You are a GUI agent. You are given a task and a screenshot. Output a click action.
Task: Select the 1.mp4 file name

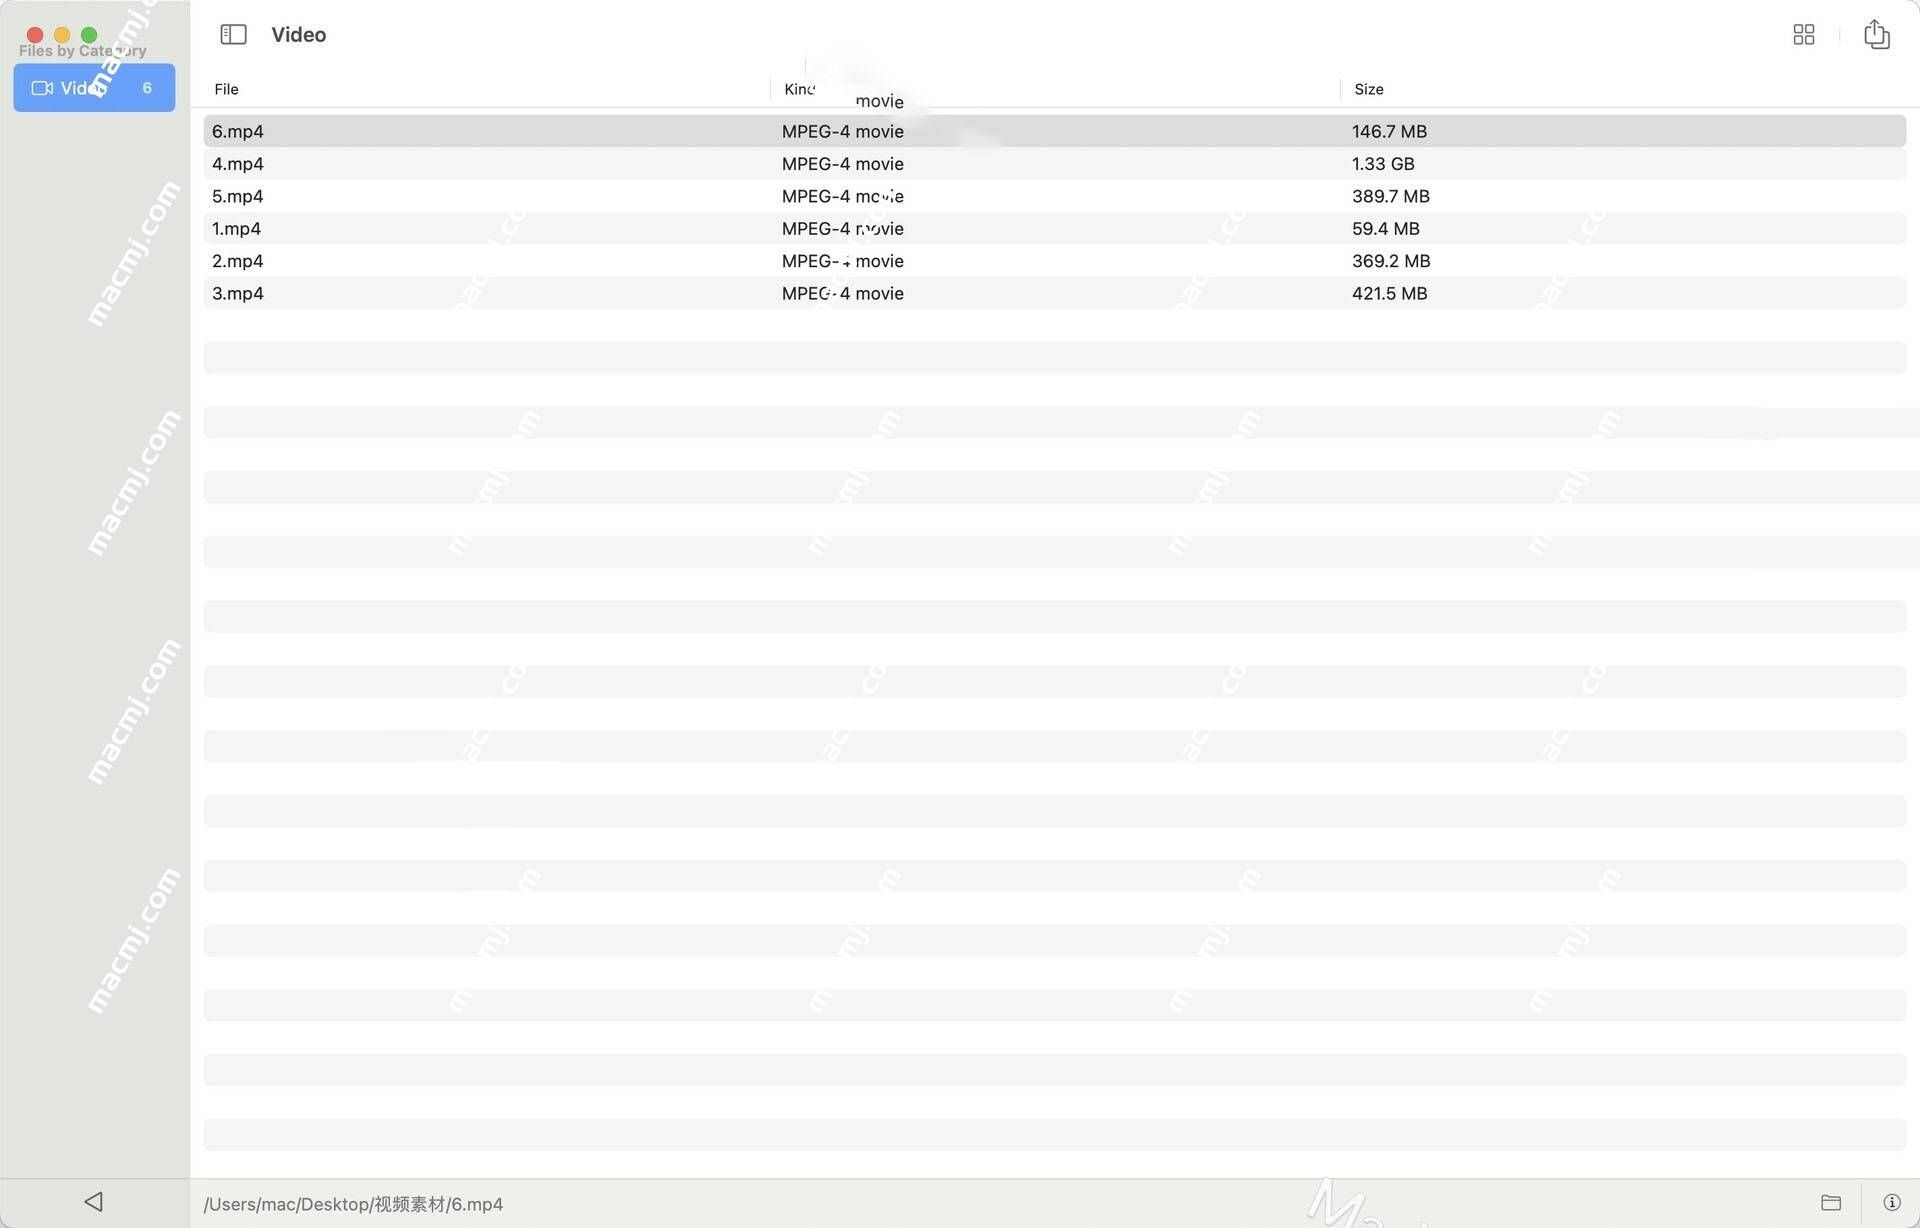point(236,229)
